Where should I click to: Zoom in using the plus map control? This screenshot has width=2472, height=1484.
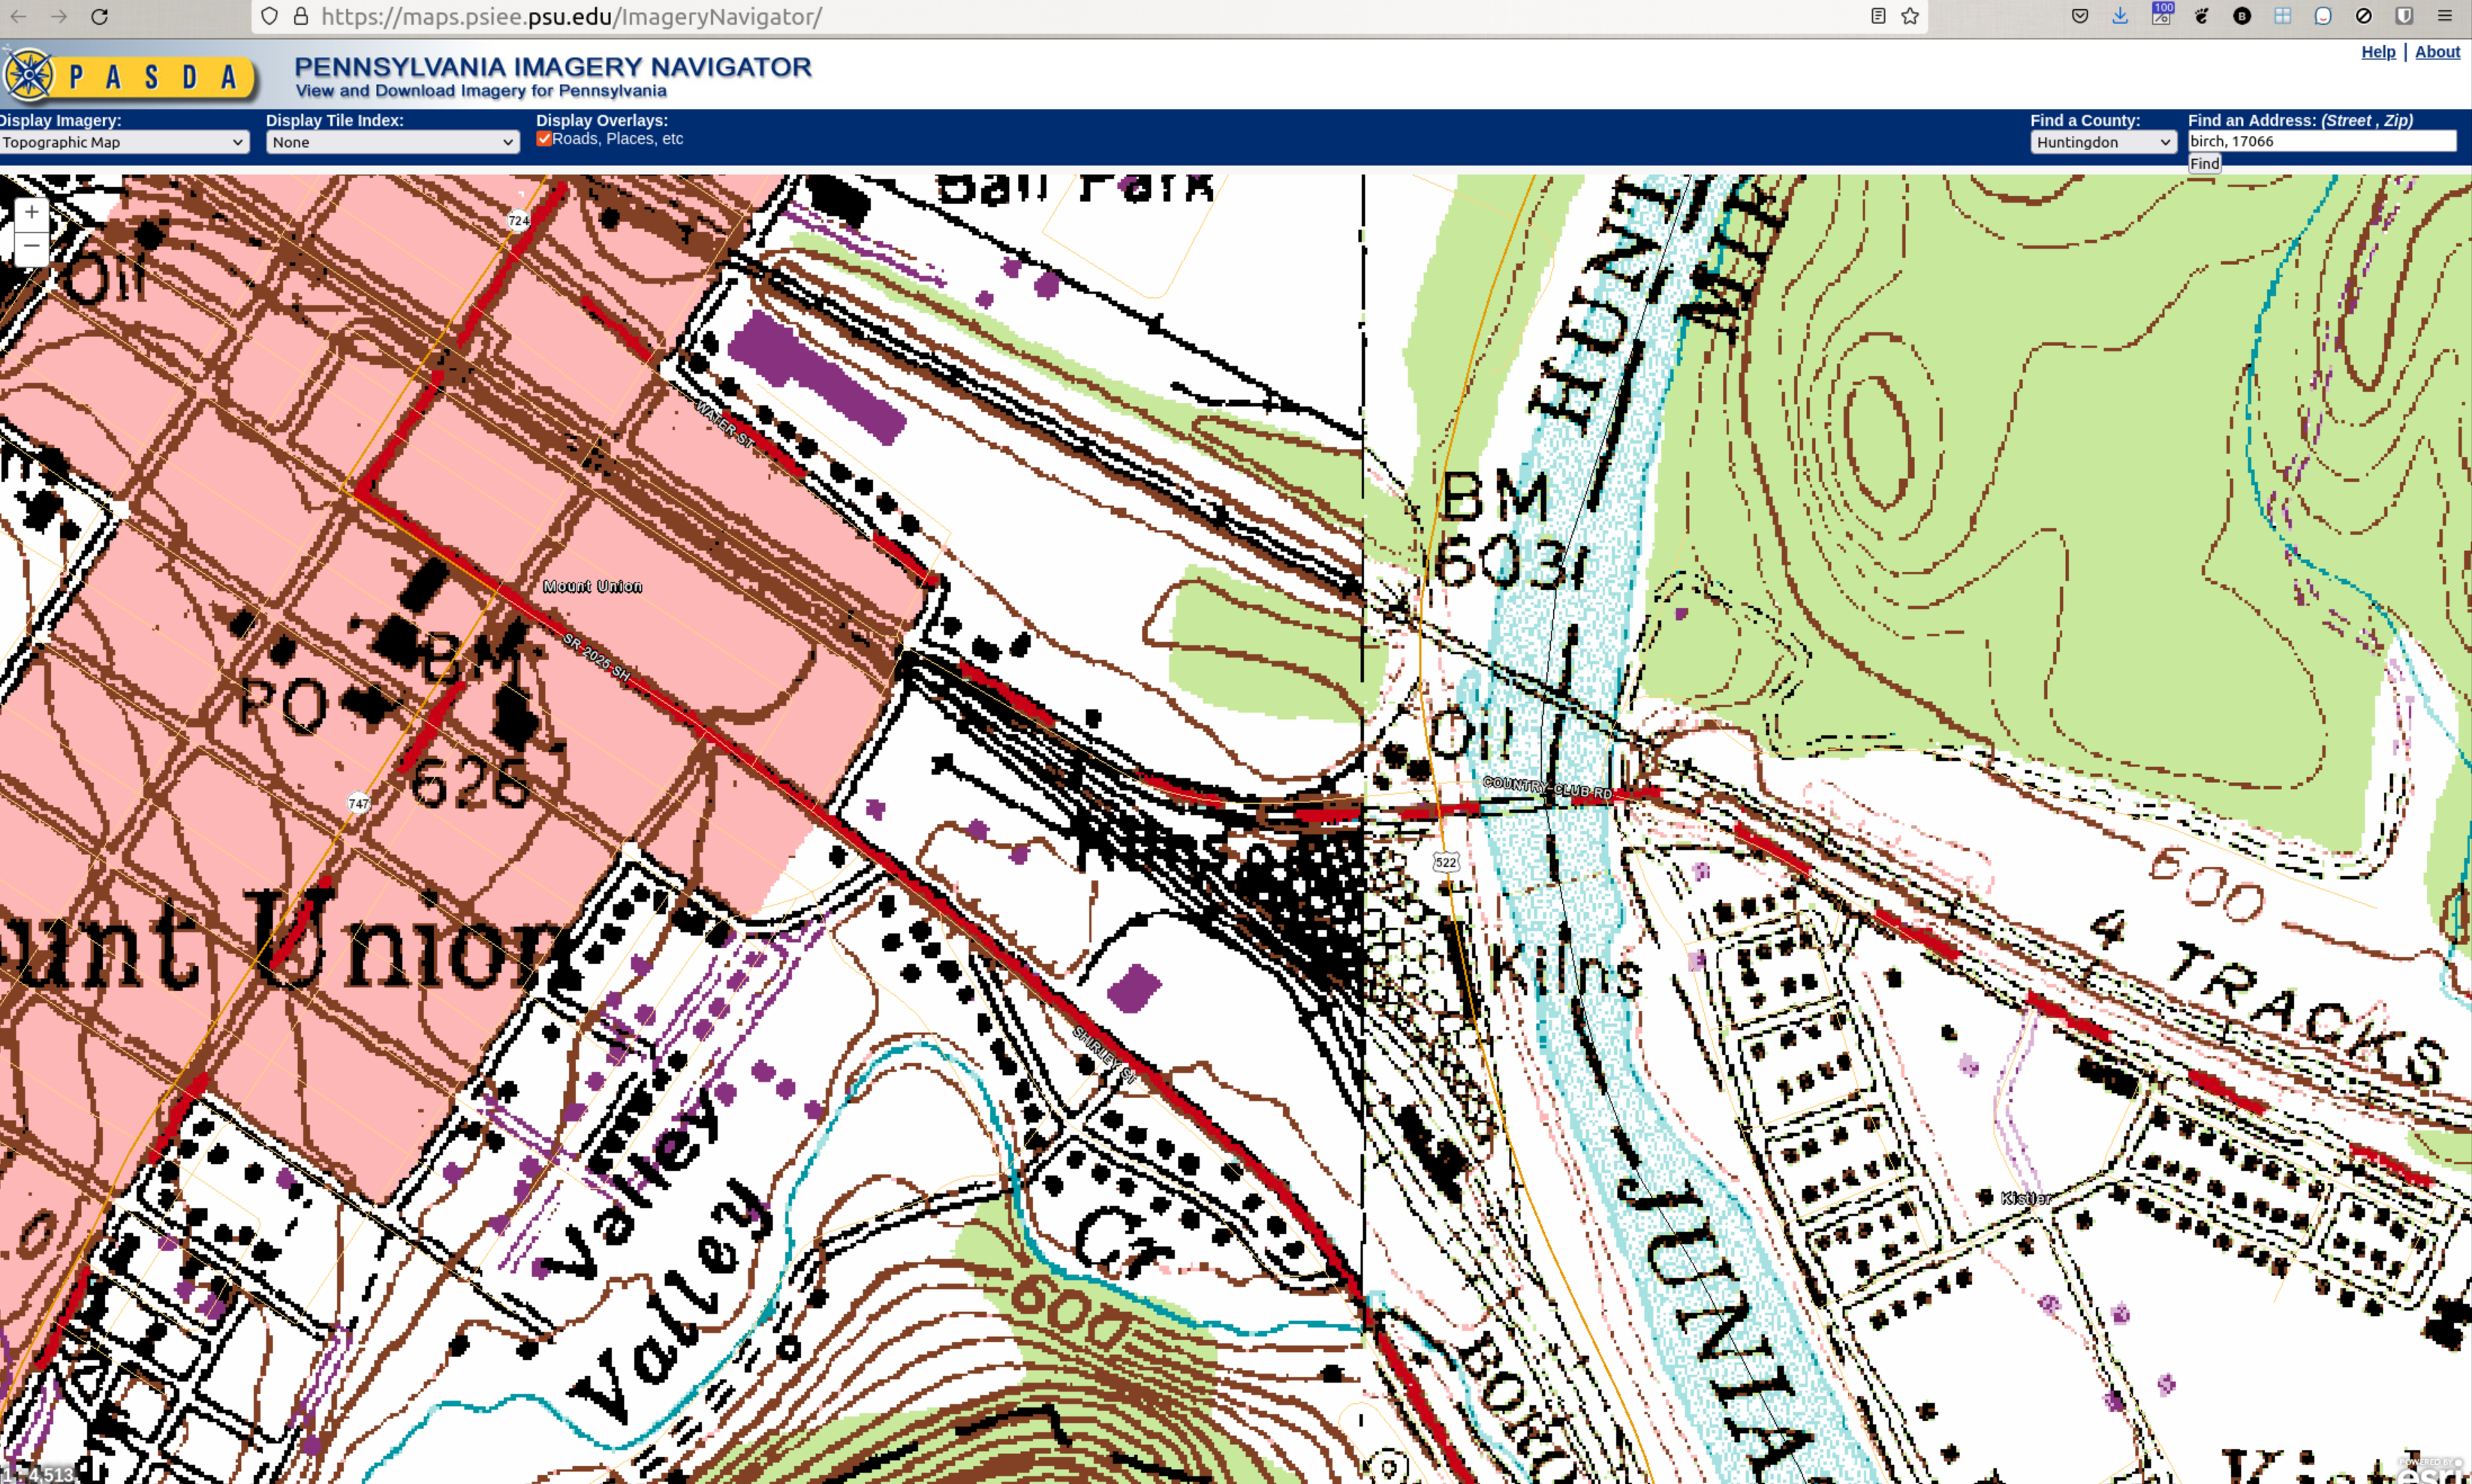31,211
